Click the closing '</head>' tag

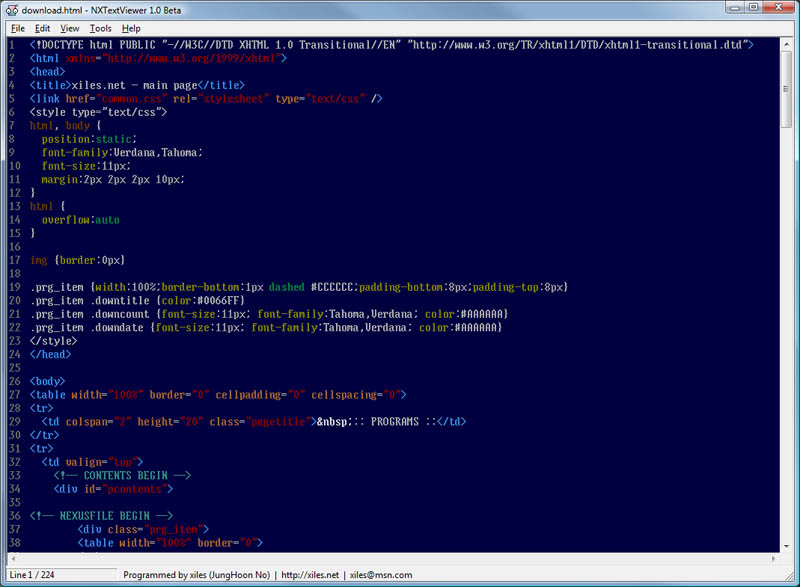[x=51, y=354]
